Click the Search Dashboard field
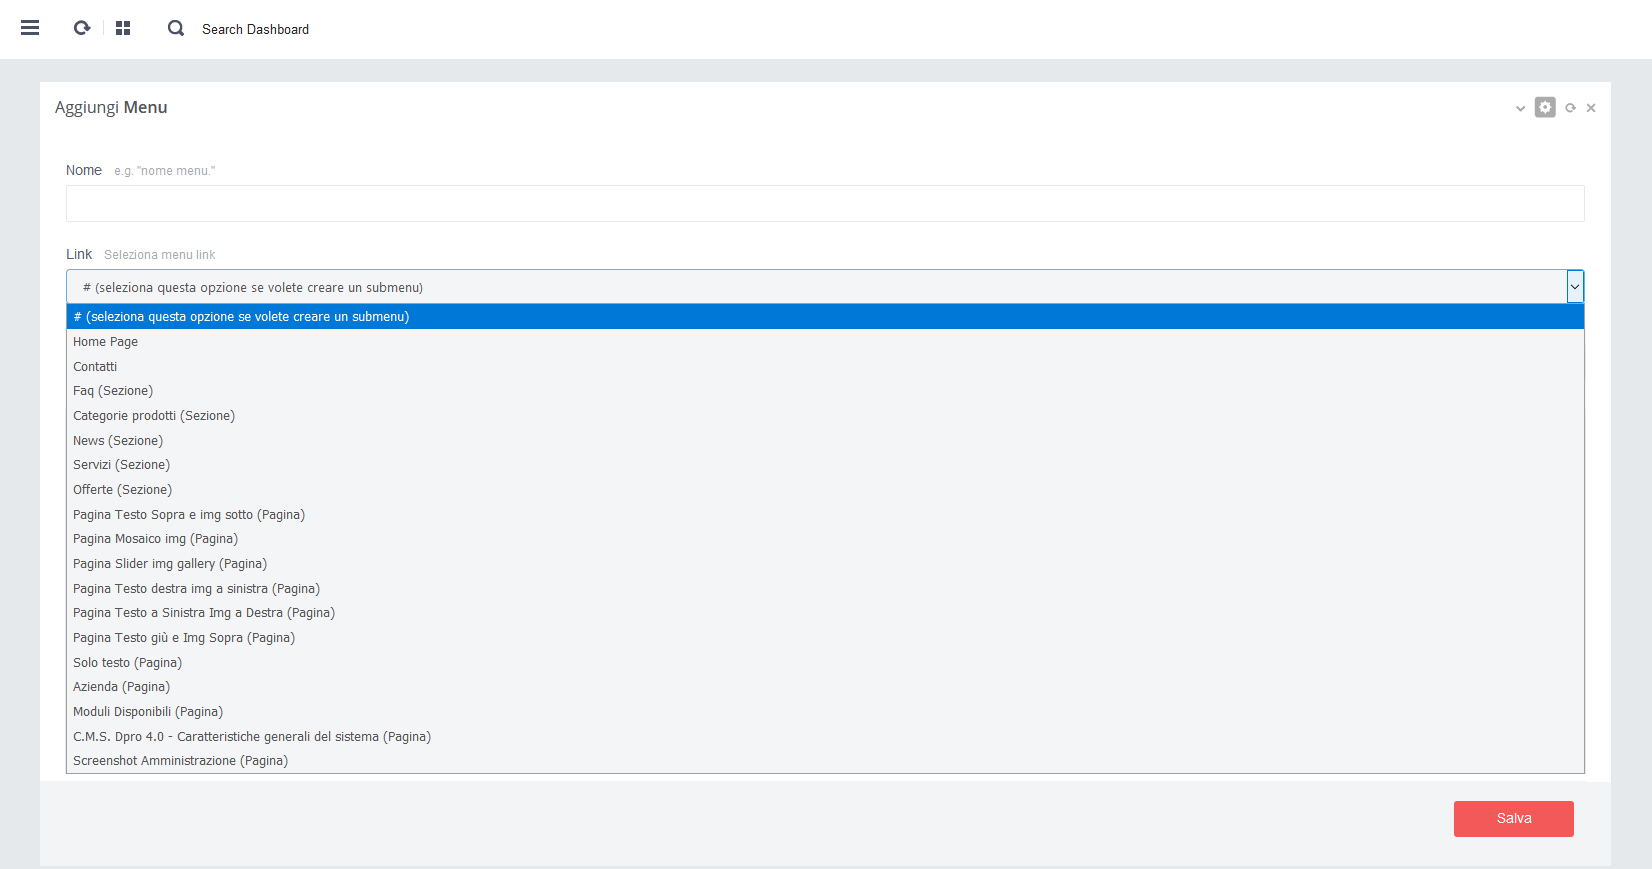This screenshot has width=1652, height=869. tap(256, 29)
